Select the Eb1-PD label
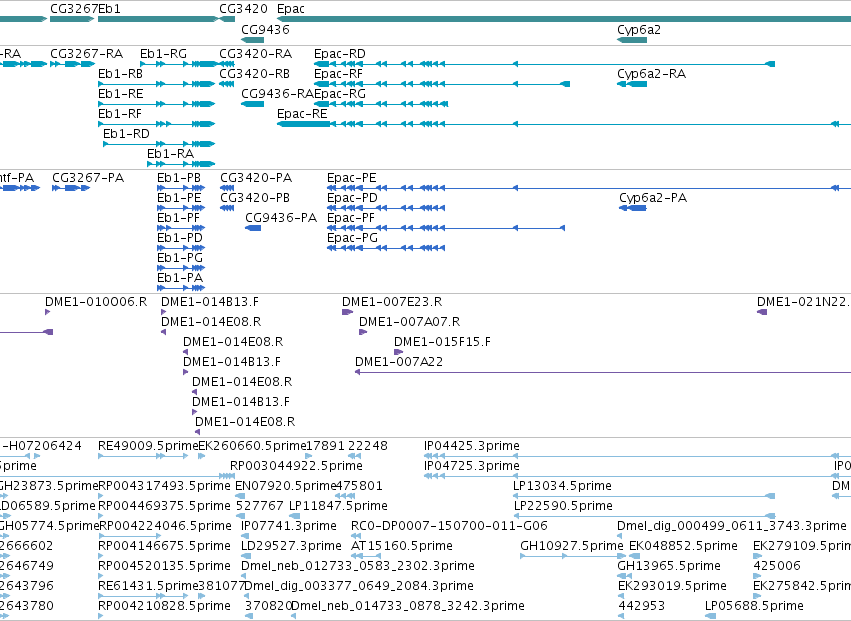This screenshot has height=621, width=851. 180,238
